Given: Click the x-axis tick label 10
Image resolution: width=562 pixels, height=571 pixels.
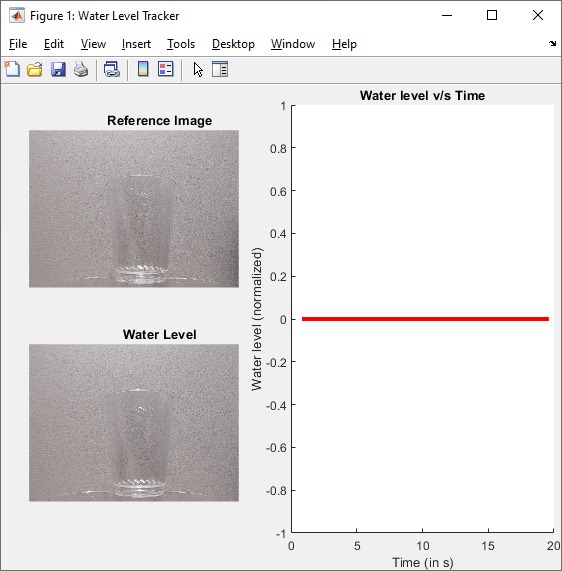Looking at the screenshot, I should tap(423, 546).
